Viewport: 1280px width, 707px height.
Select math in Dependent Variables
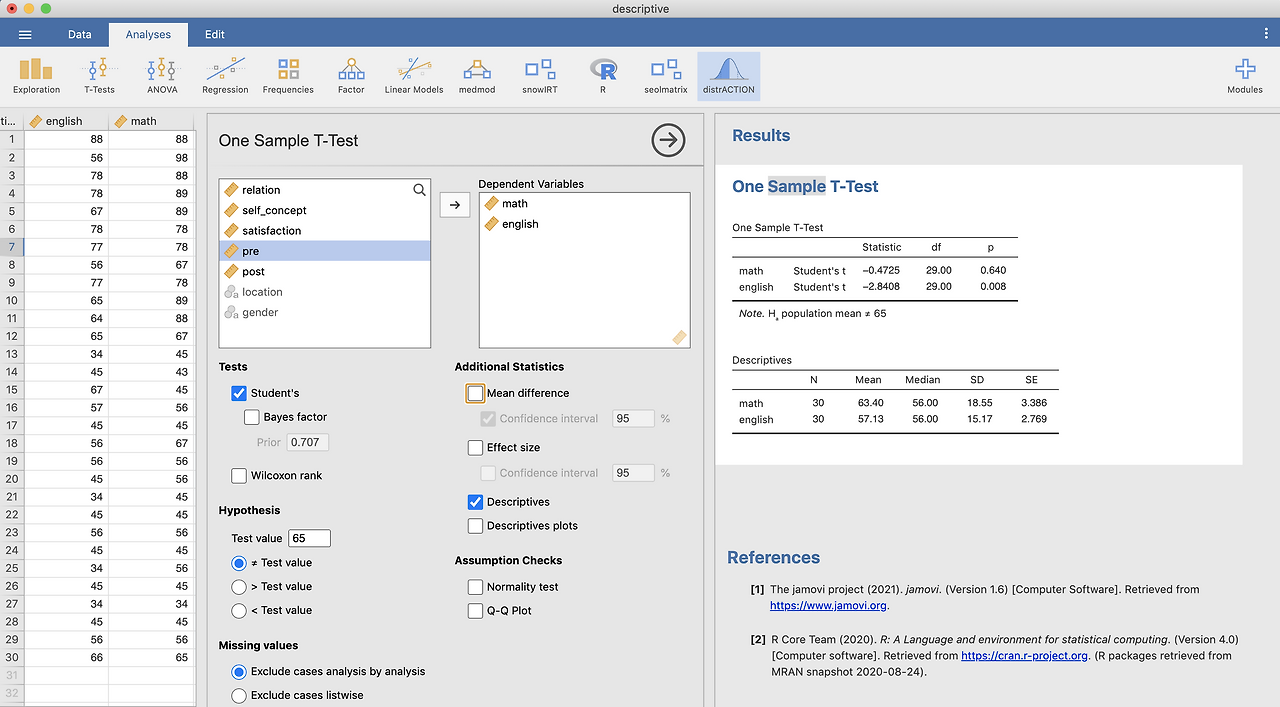(x=584, y=203)
